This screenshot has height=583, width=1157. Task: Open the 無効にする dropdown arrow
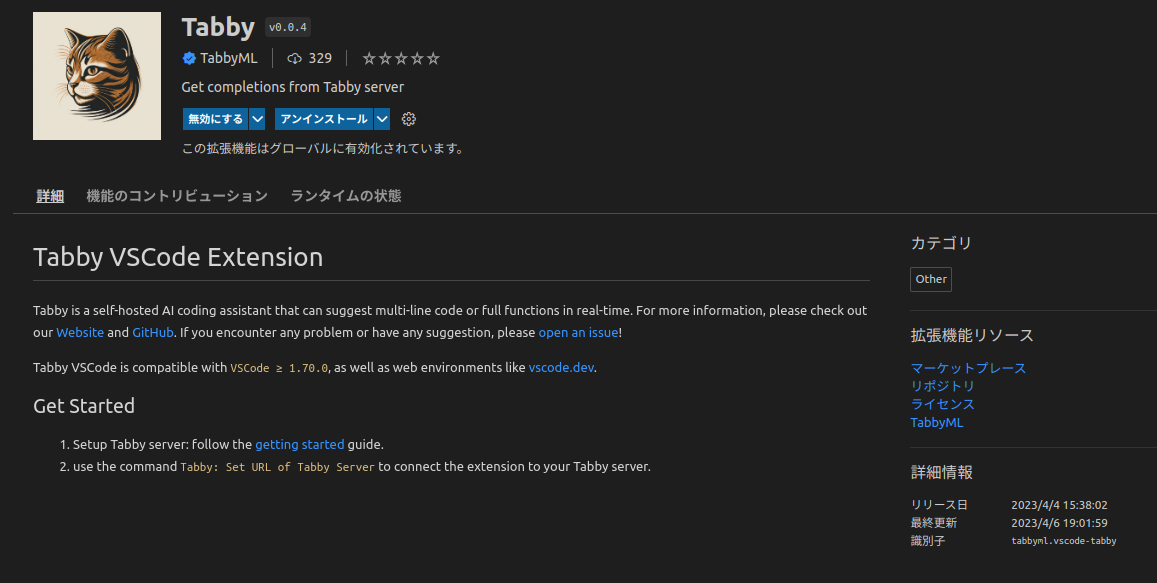tap(258, 118)
